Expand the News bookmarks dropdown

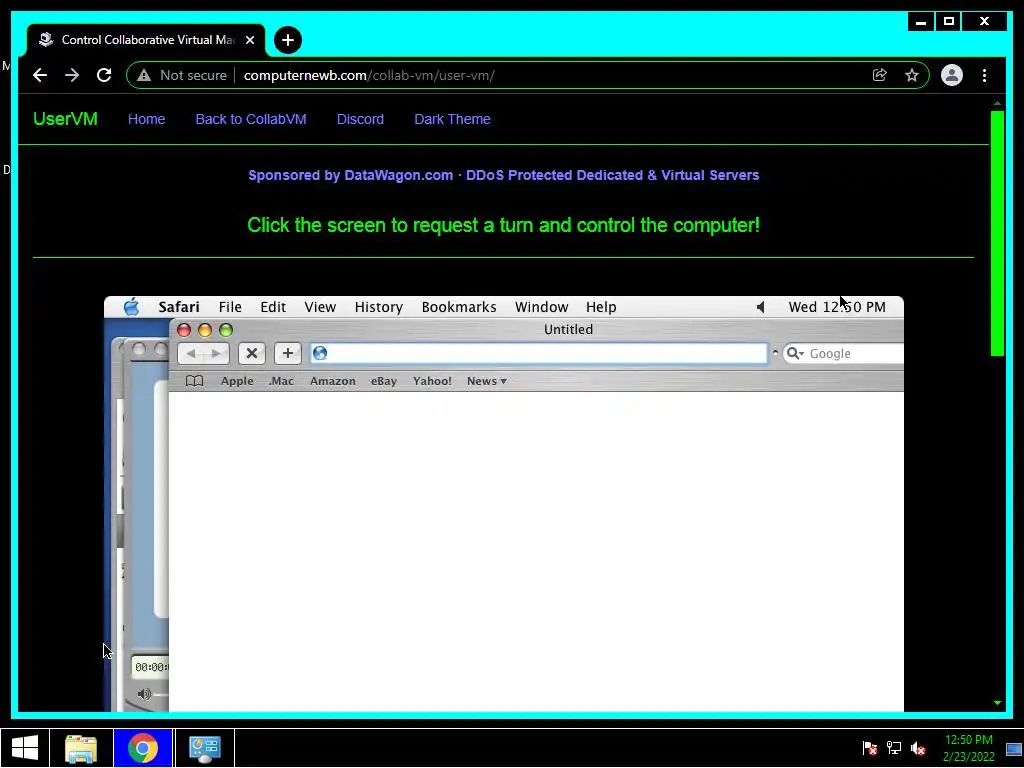click(487, 381)
